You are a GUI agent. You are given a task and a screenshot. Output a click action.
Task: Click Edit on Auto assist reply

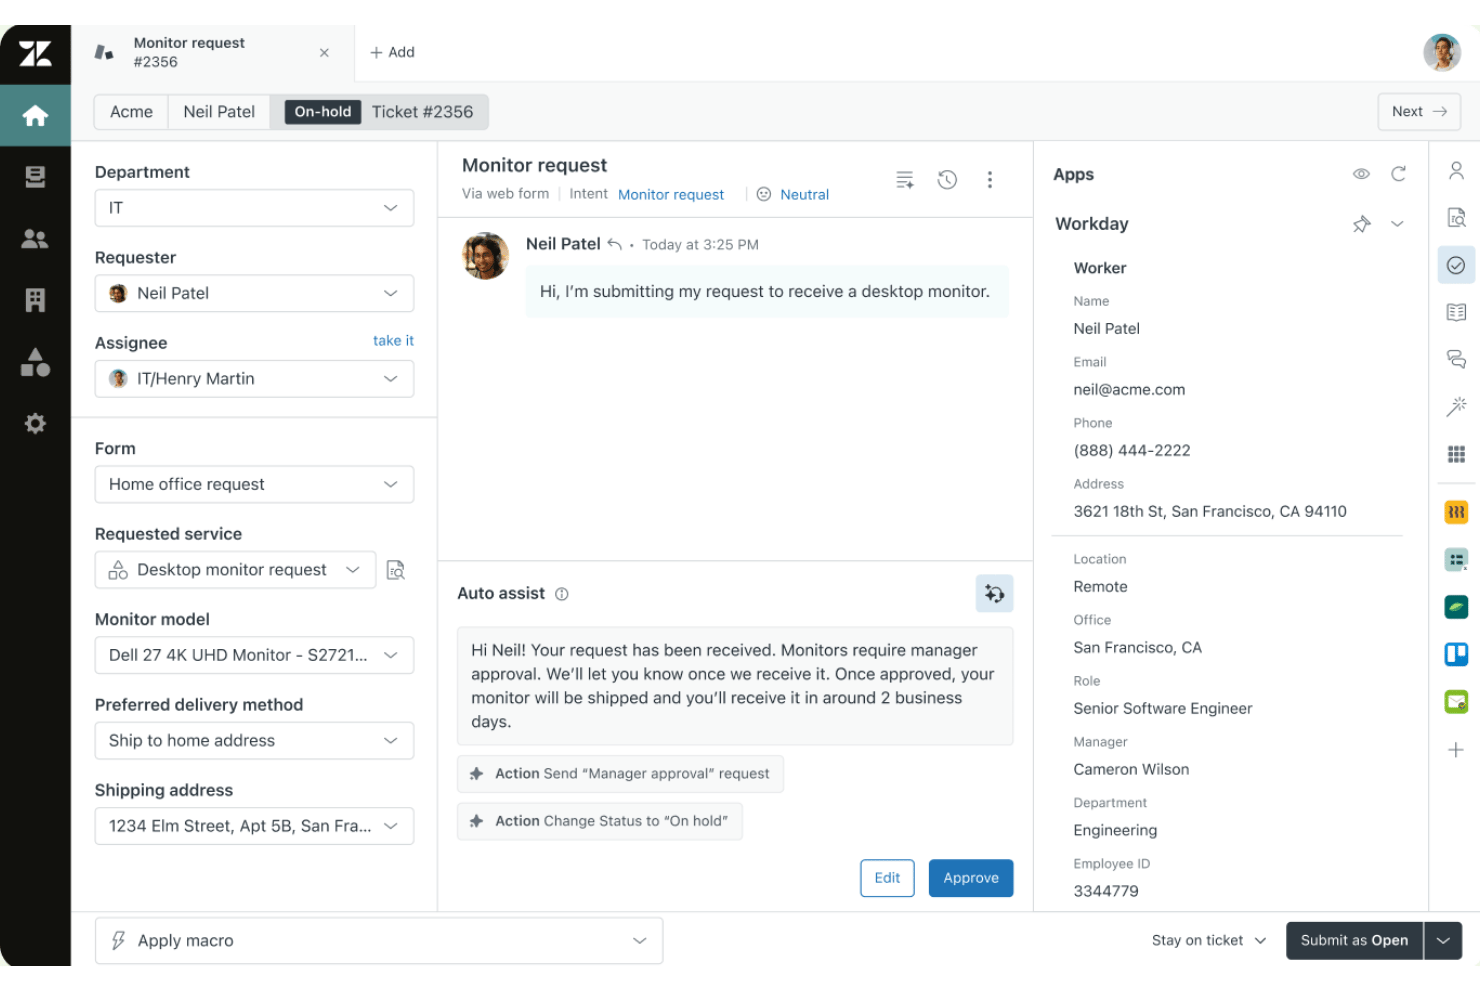[887, 878]
